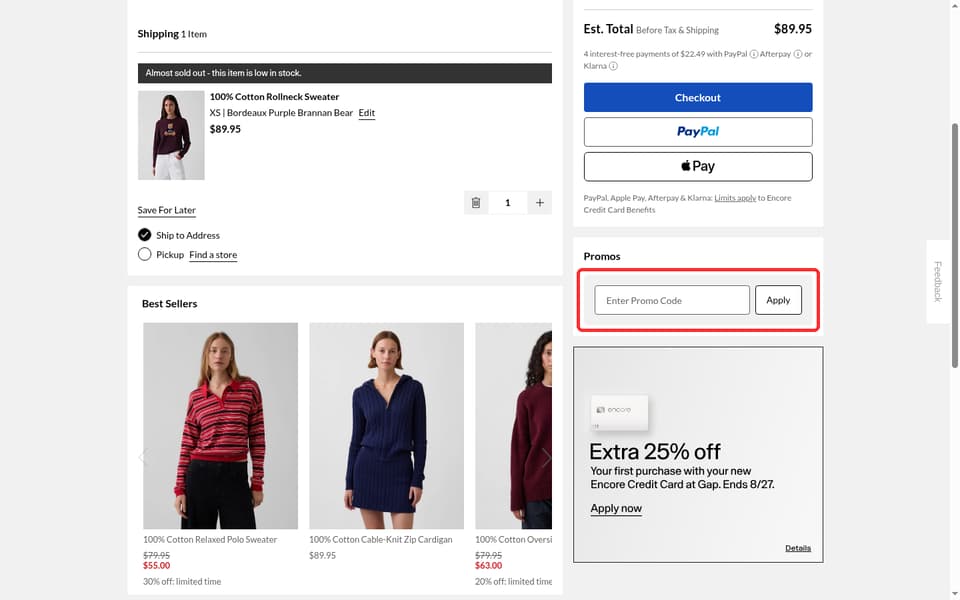Open the cart sweater thumbnail image

point(171,135)
